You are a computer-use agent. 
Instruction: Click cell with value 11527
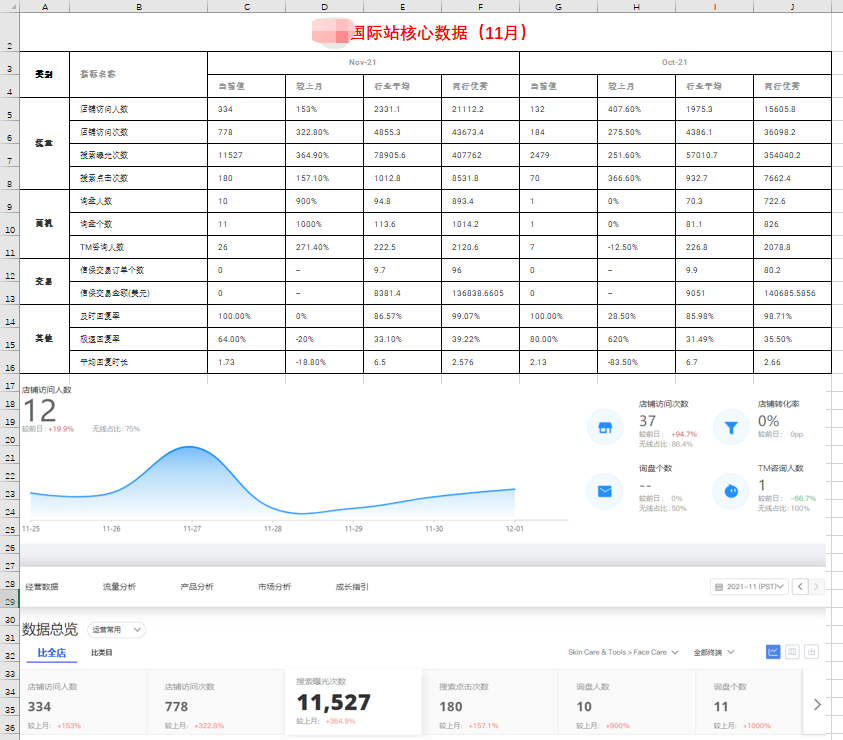click(x=247, y=155)
